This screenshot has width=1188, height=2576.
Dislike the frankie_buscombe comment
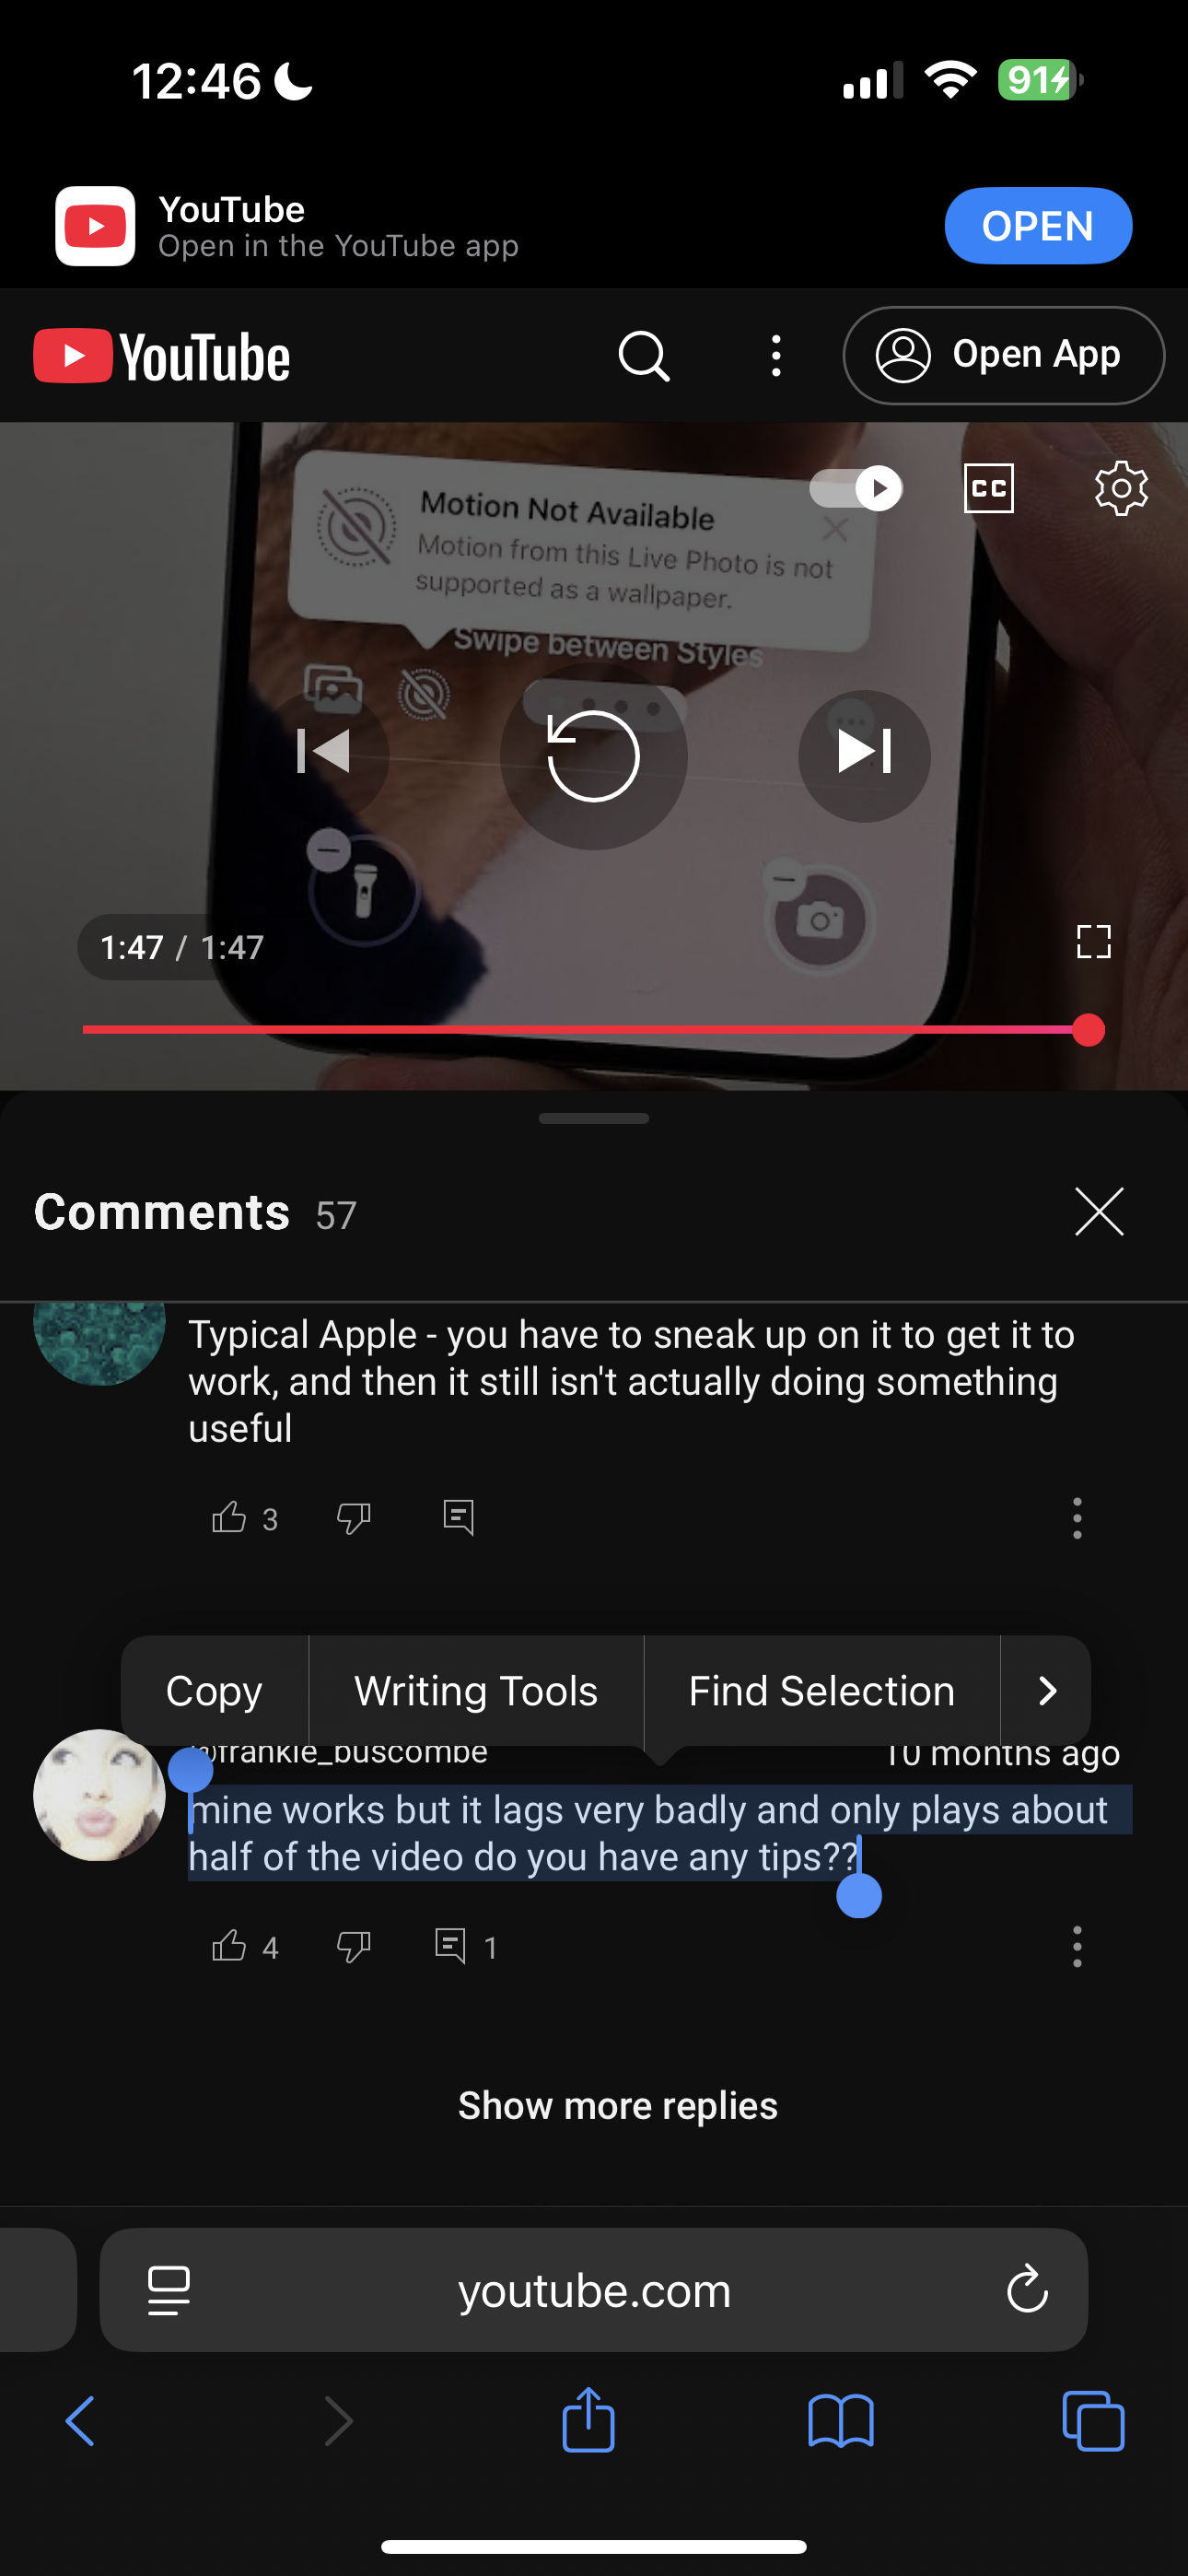353,1946
